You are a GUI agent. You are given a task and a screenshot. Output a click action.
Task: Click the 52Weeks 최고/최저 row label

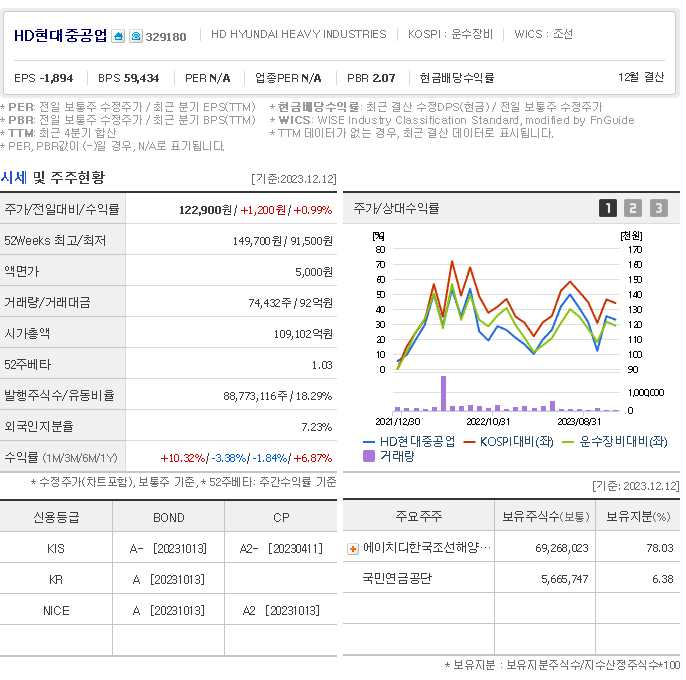point(55,241)
